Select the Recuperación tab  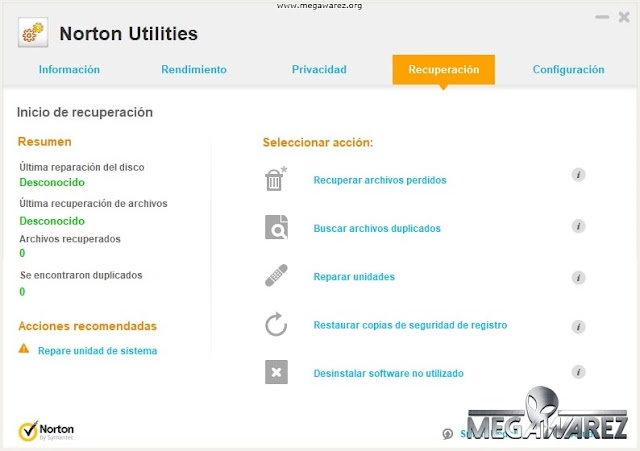click(x=444, y=69)
